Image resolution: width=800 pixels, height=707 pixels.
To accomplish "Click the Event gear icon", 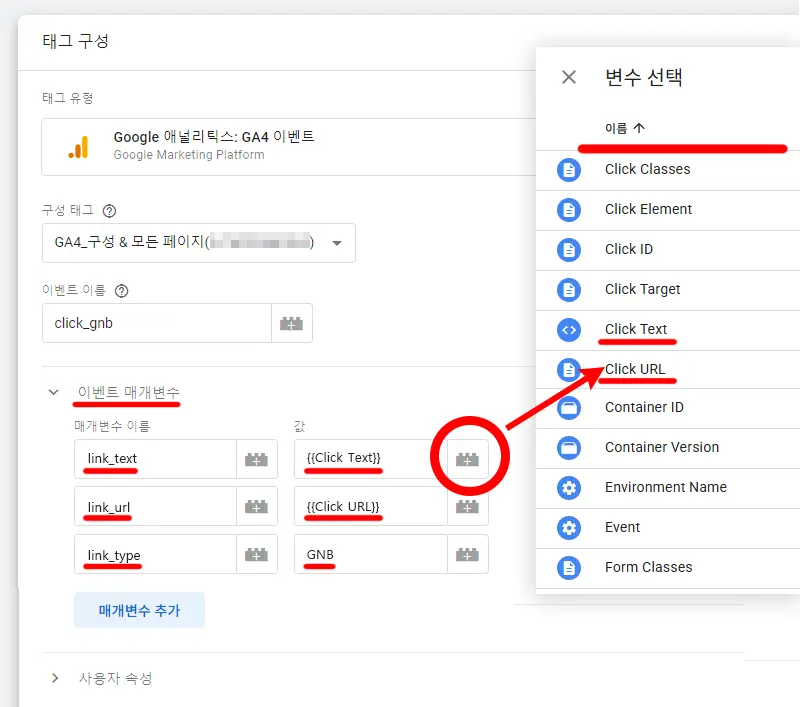I will click(x=569, y=528).
